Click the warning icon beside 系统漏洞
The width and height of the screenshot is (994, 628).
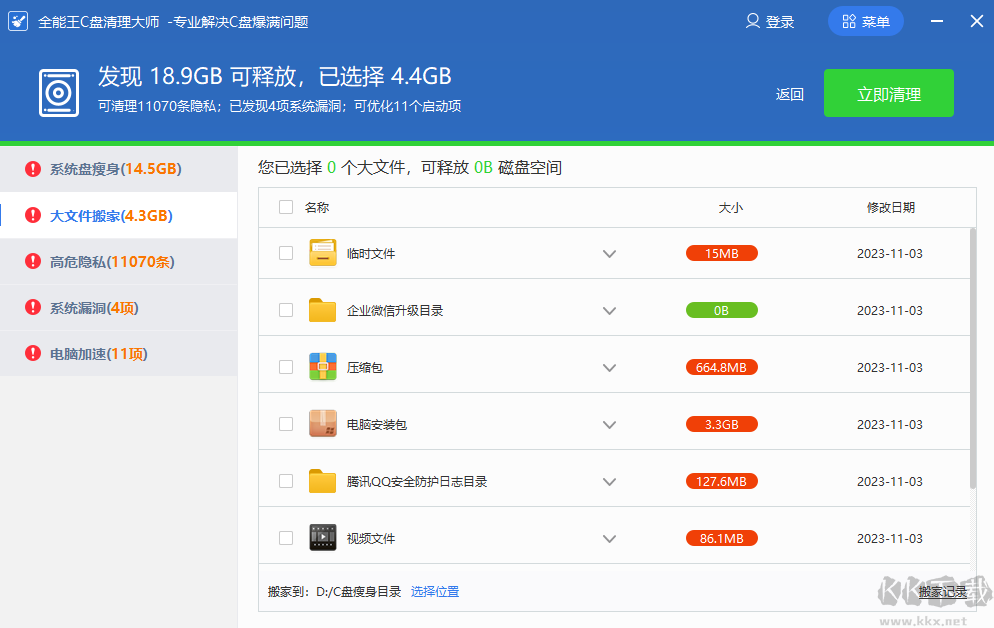(x=30, y=308)
